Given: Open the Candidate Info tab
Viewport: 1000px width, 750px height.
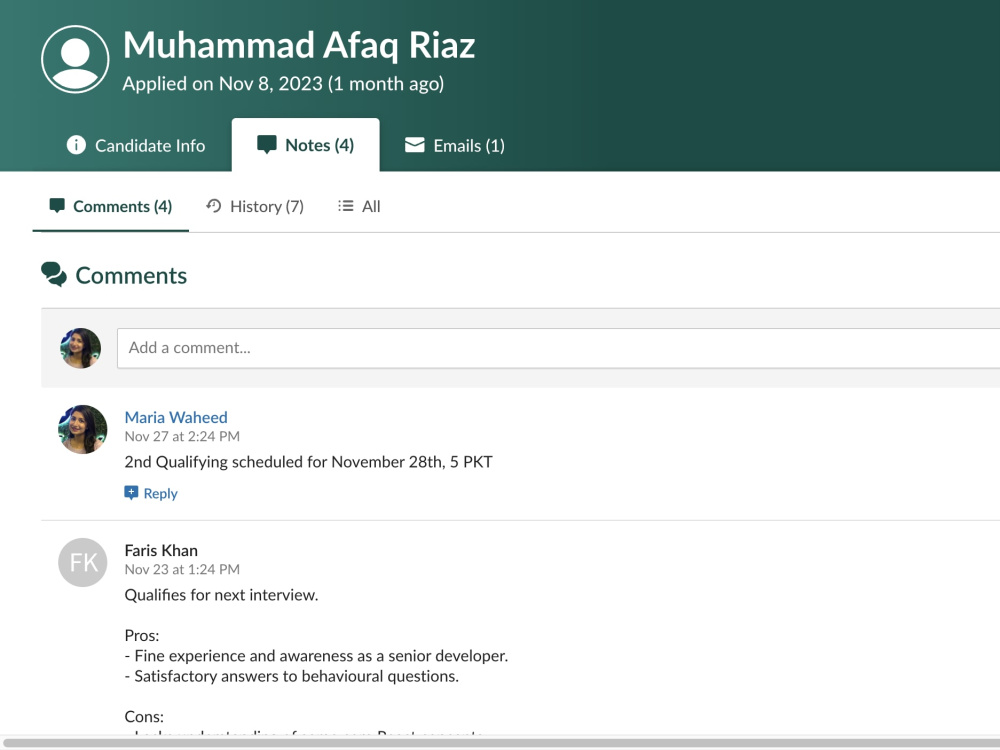Looking at the screenshot, I should [x=136, y=145].
